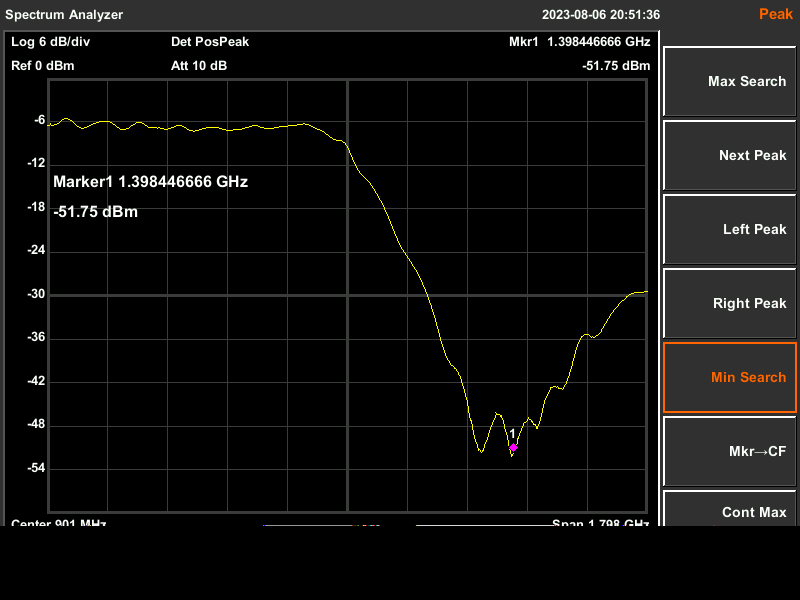This screenshot has width=800, height=600.
Task: Click the Att 10 dB attenuation label
Action: click(x=199, y=66)
